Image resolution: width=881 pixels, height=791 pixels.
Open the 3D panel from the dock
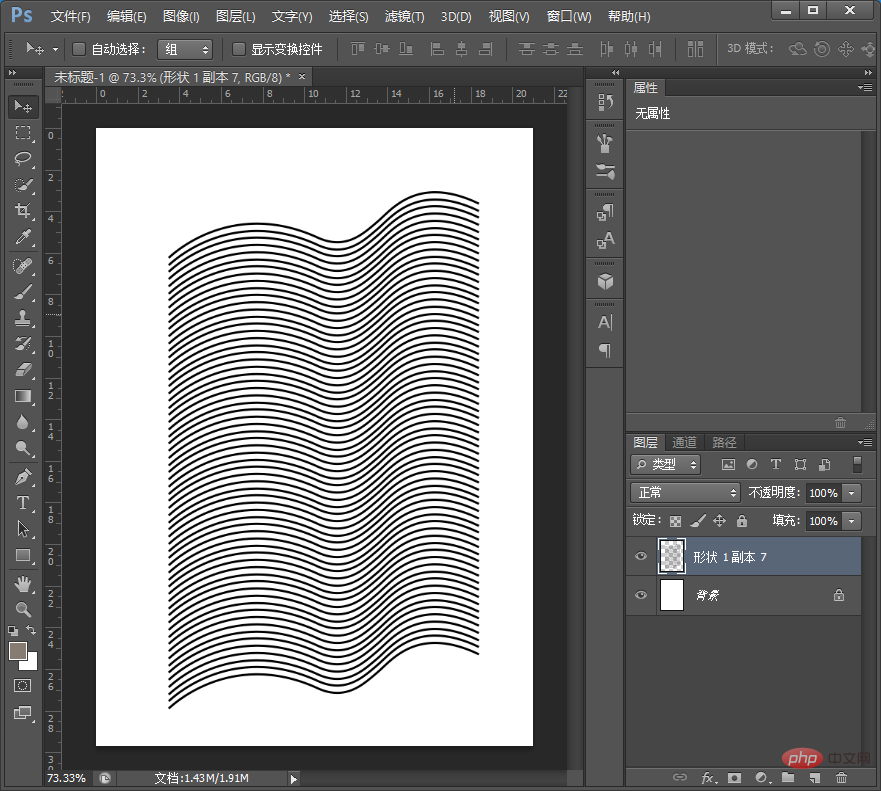[x=605, y=281]
